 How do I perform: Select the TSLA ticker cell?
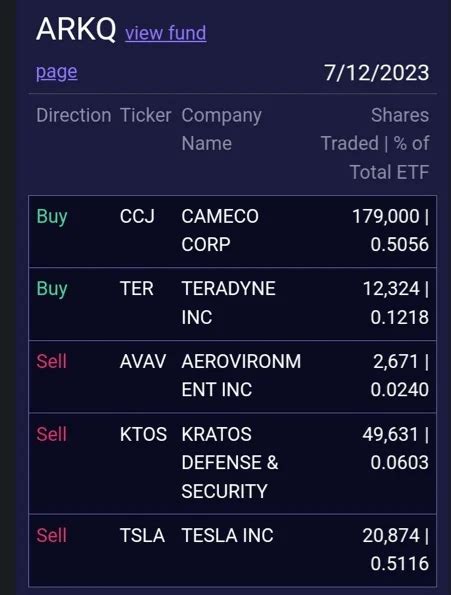tap(142, 536)
